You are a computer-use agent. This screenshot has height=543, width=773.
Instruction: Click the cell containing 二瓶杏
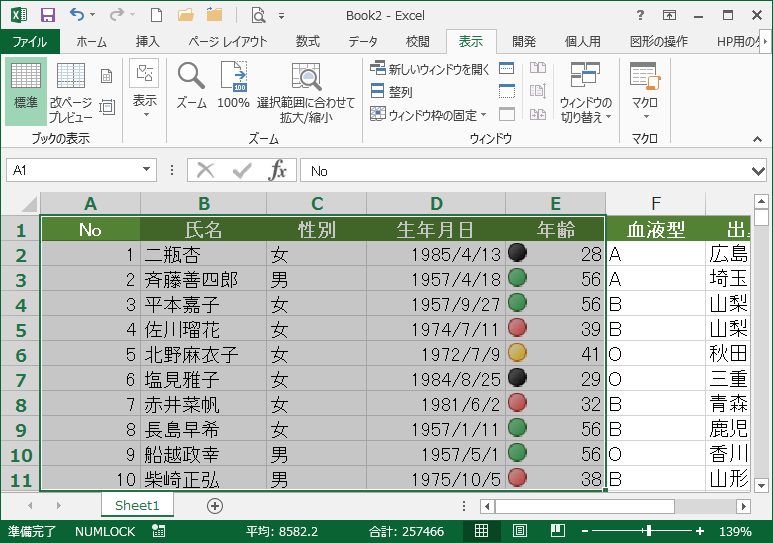coord(204,254)
